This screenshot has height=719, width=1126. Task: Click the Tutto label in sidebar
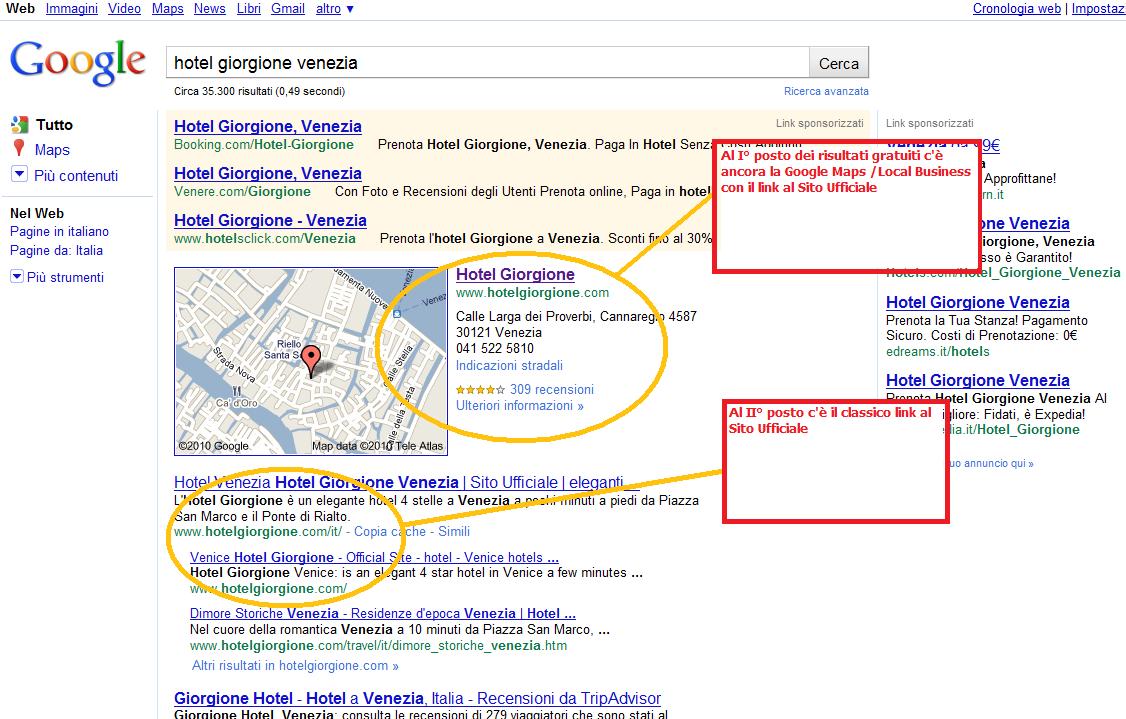click(55, 125)
